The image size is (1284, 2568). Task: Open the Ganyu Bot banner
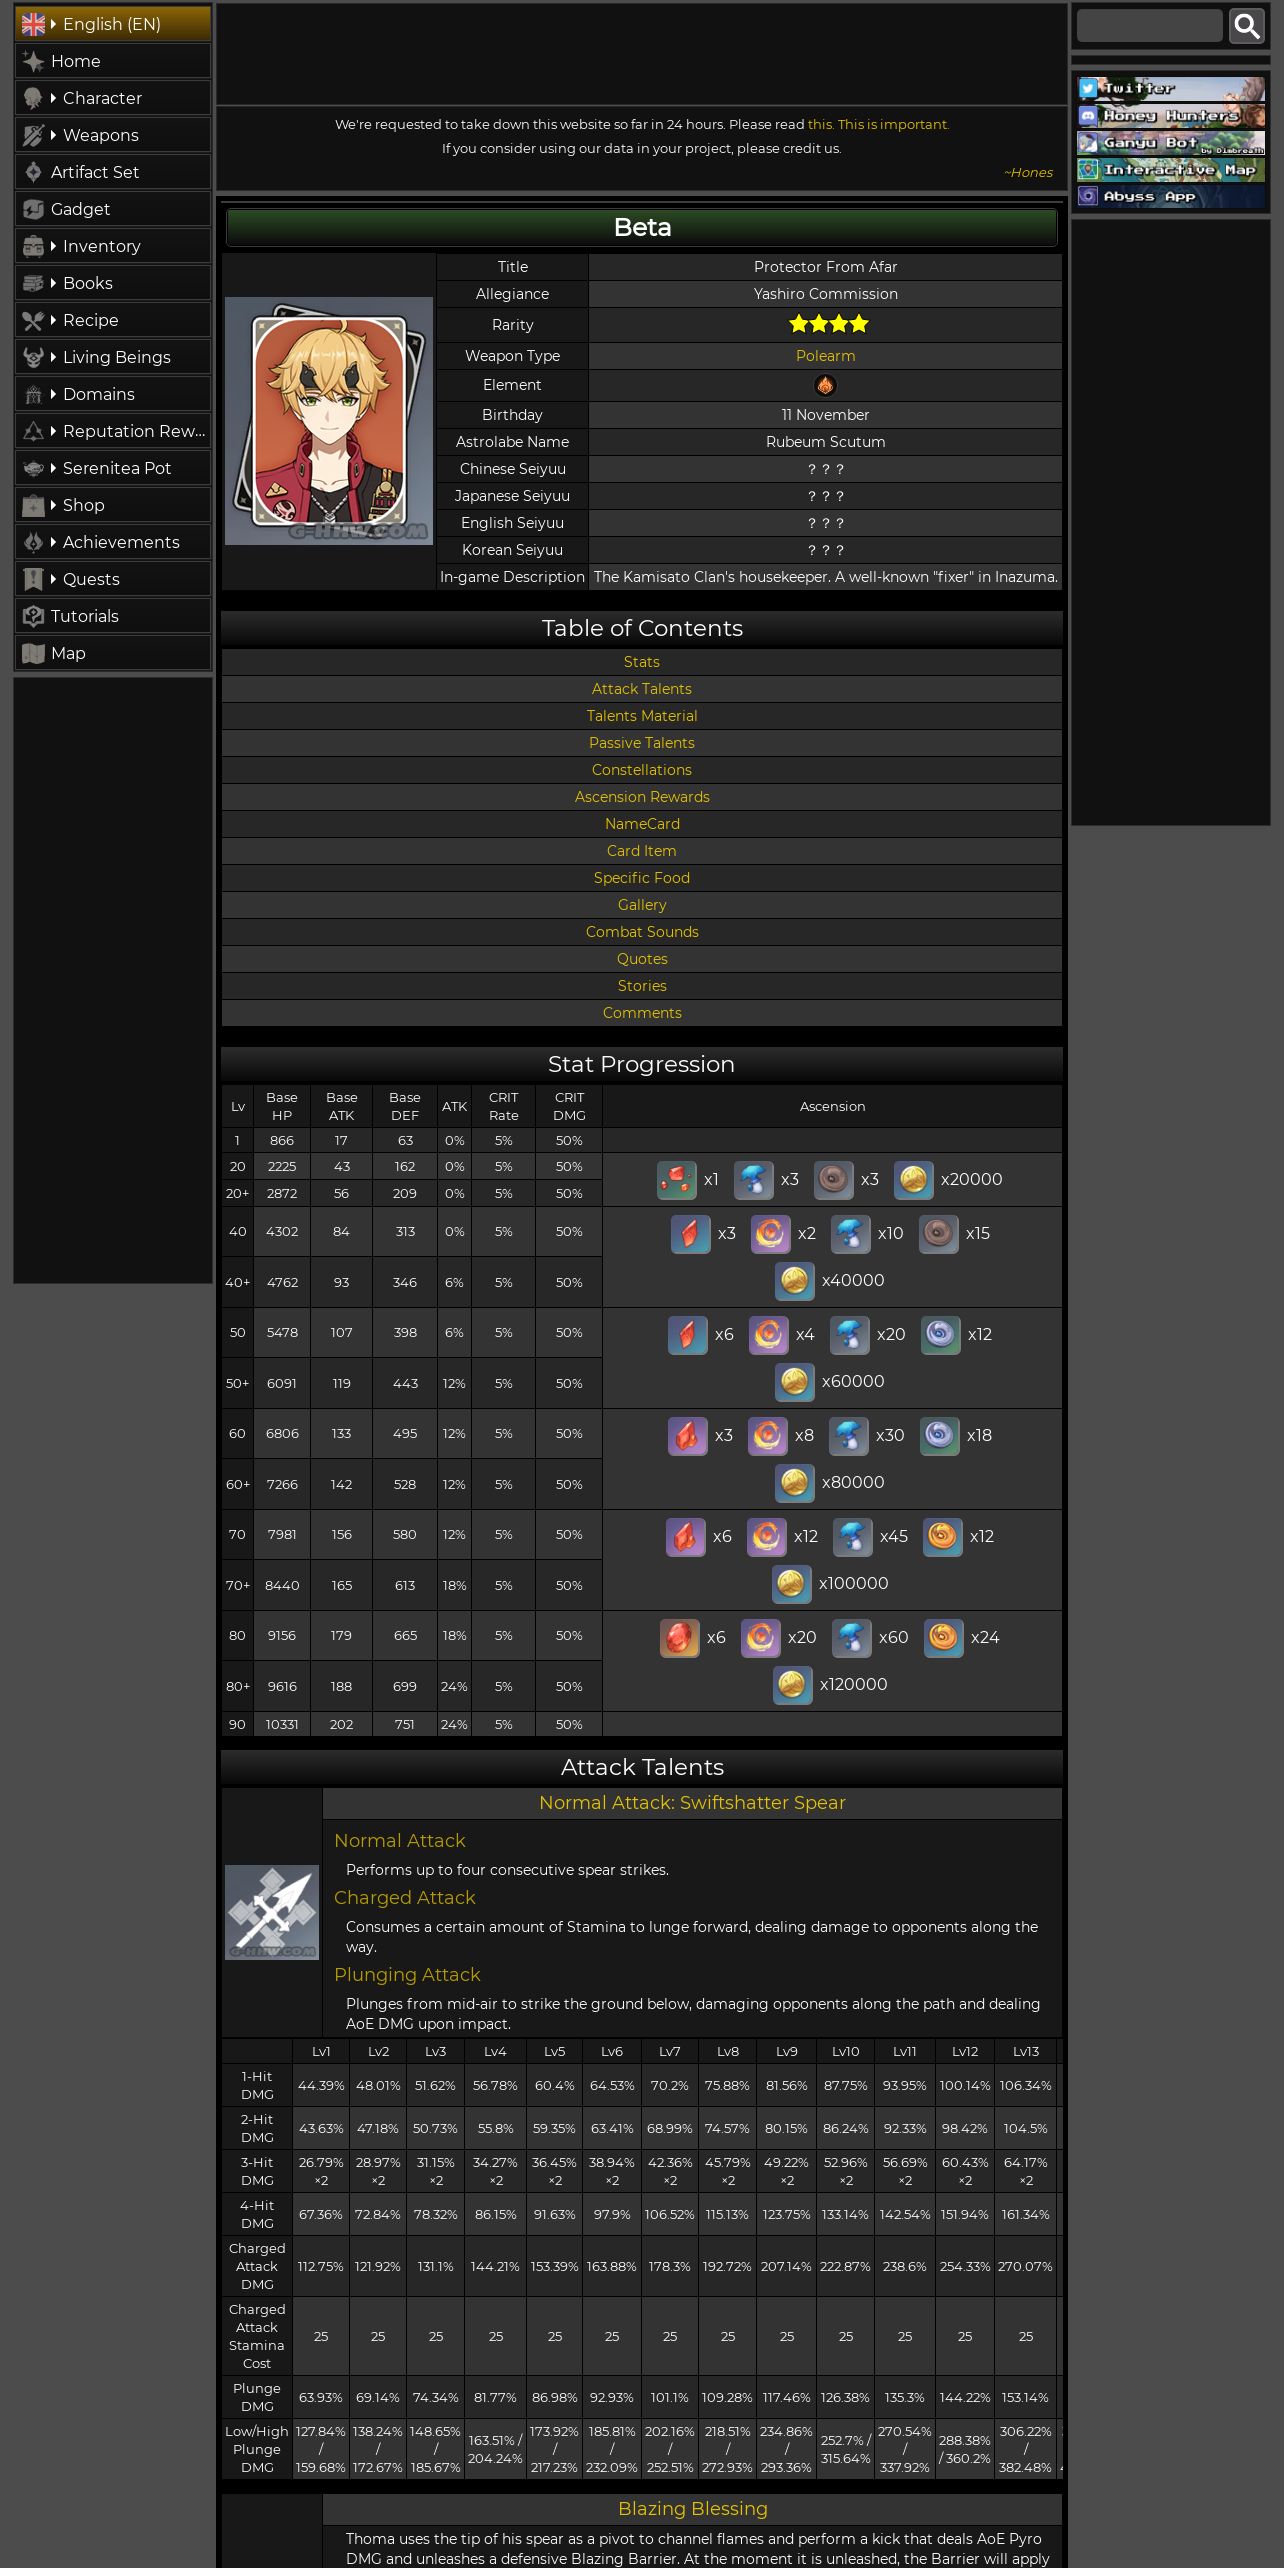pyautogui.click(x=1171, y=143)
